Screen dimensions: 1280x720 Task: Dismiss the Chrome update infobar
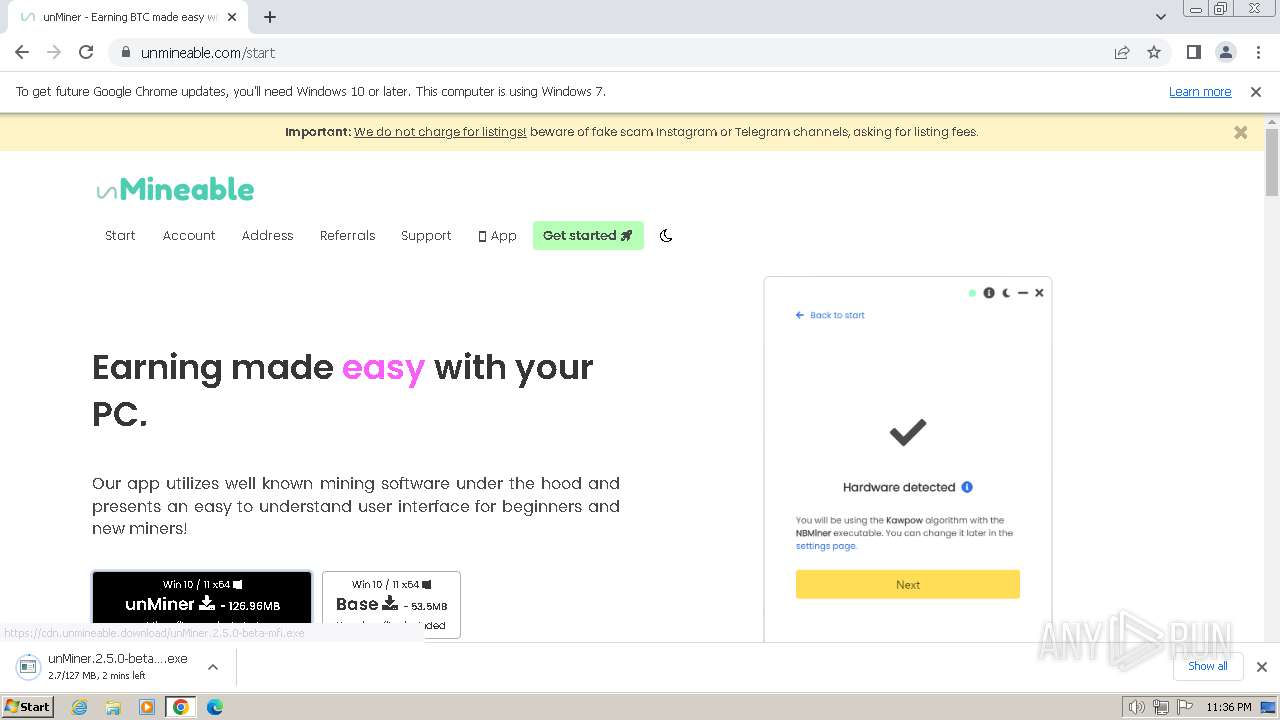click(x=1256, y=91)
